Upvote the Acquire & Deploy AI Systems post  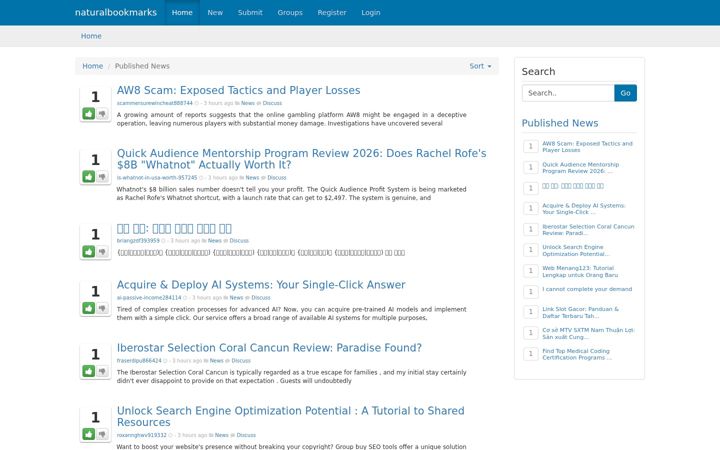click(89, 308)
